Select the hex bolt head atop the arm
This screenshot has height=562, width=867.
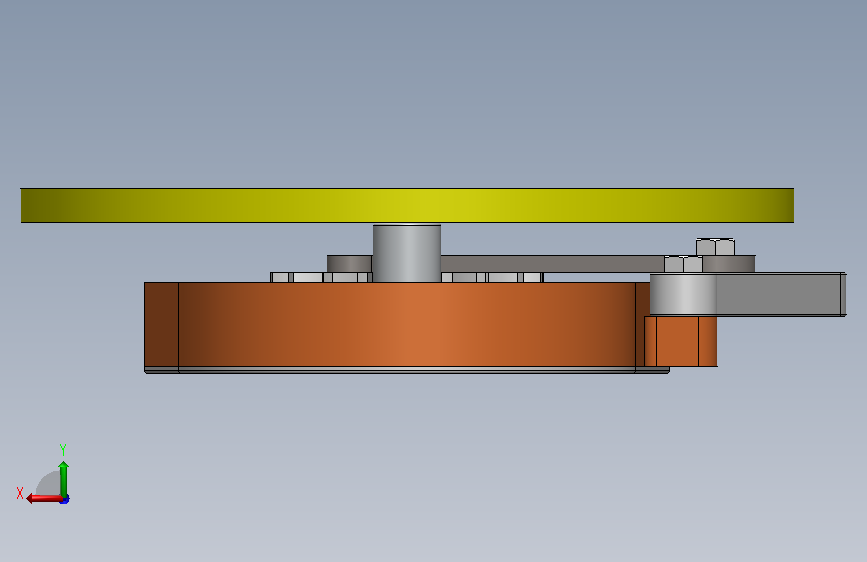point(715,247)
